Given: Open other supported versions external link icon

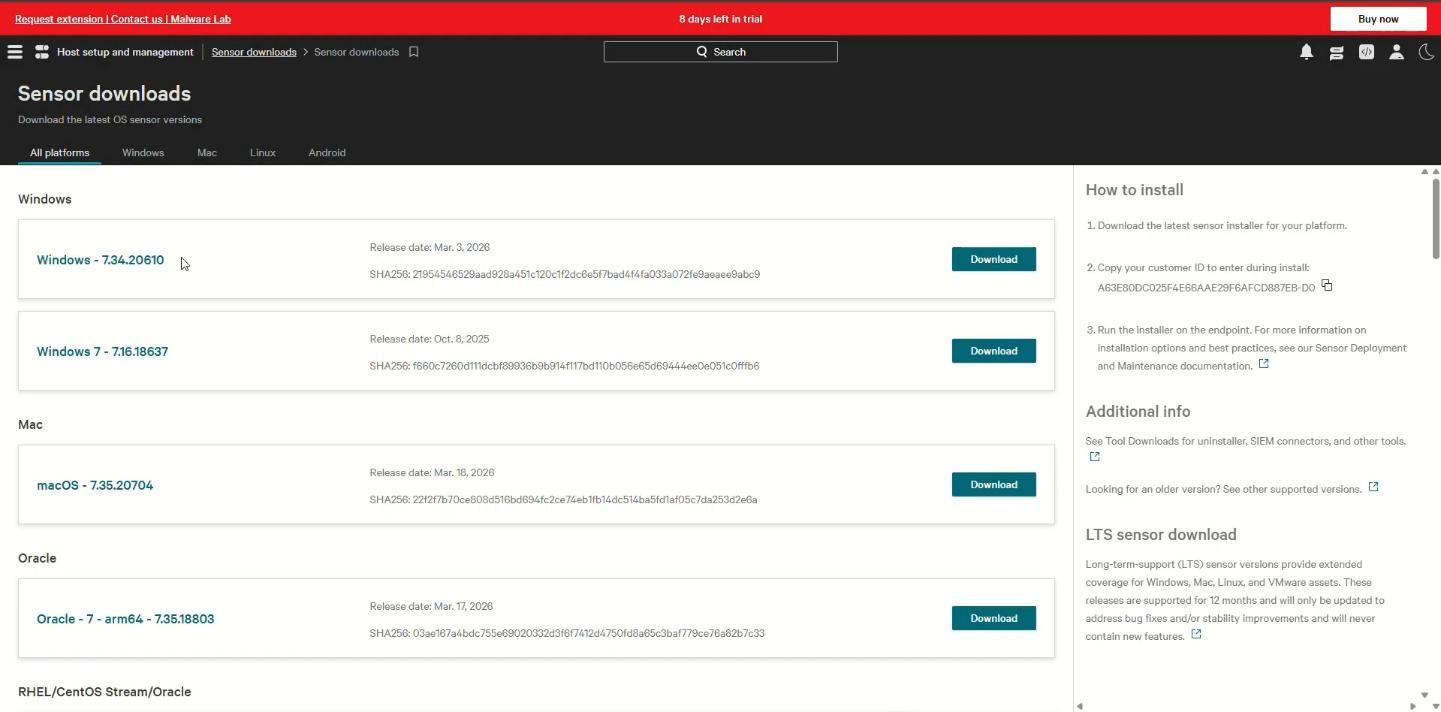Looking at the screenshot, I should pyautogui.click(x=1374, y=487).
